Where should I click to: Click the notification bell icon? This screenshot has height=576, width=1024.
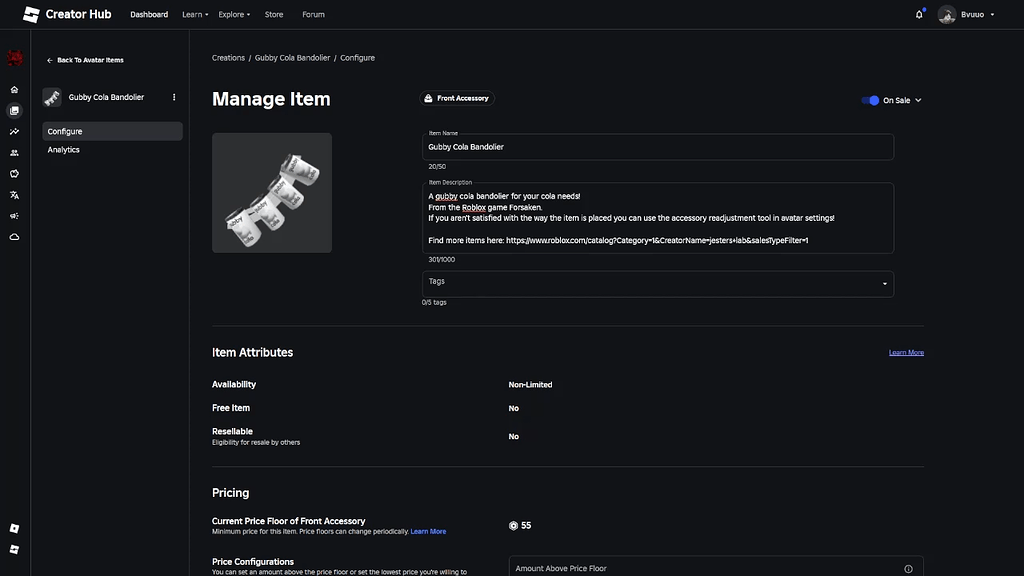tap(917, 14)
